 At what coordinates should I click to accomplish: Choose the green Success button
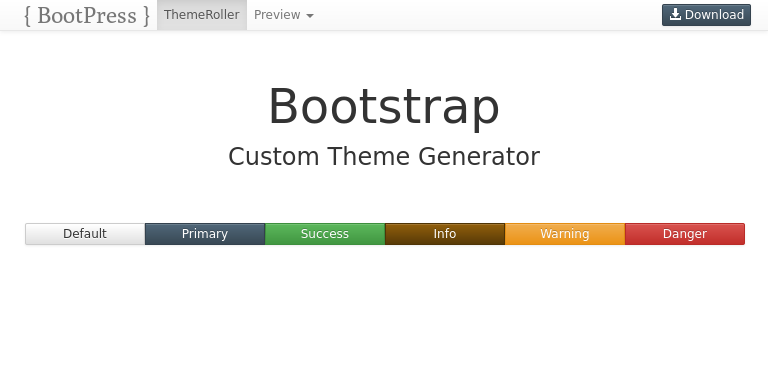(x=325, y=234)
